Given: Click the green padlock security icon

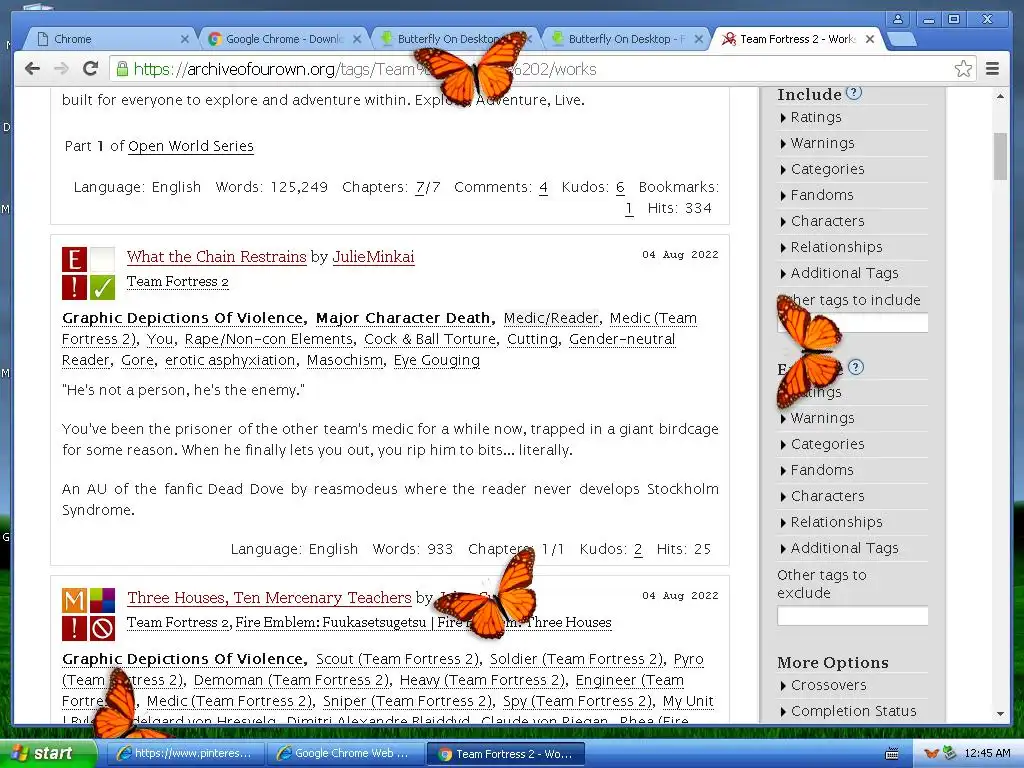Looking at the screenshot, I should click(122, 69).
